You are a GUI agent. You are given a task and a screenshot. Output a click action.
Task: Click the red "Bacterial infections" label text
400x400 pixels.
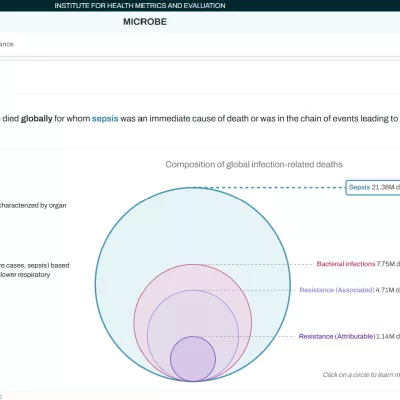[346, 264]
